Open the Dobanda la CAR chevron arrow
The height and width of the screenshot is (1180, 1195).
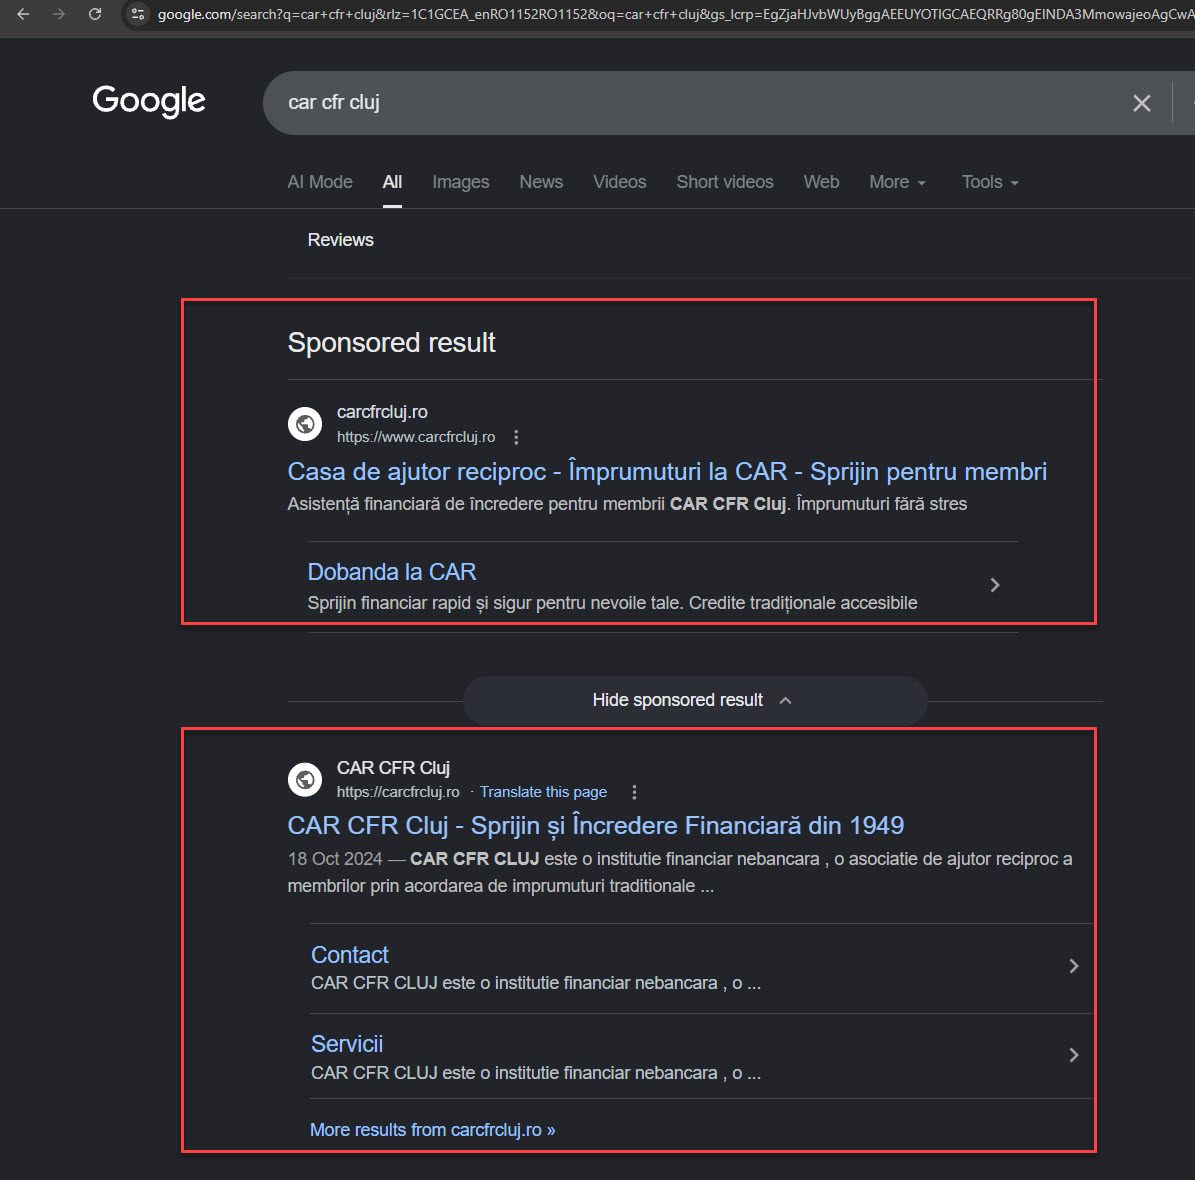coord(995,585)
